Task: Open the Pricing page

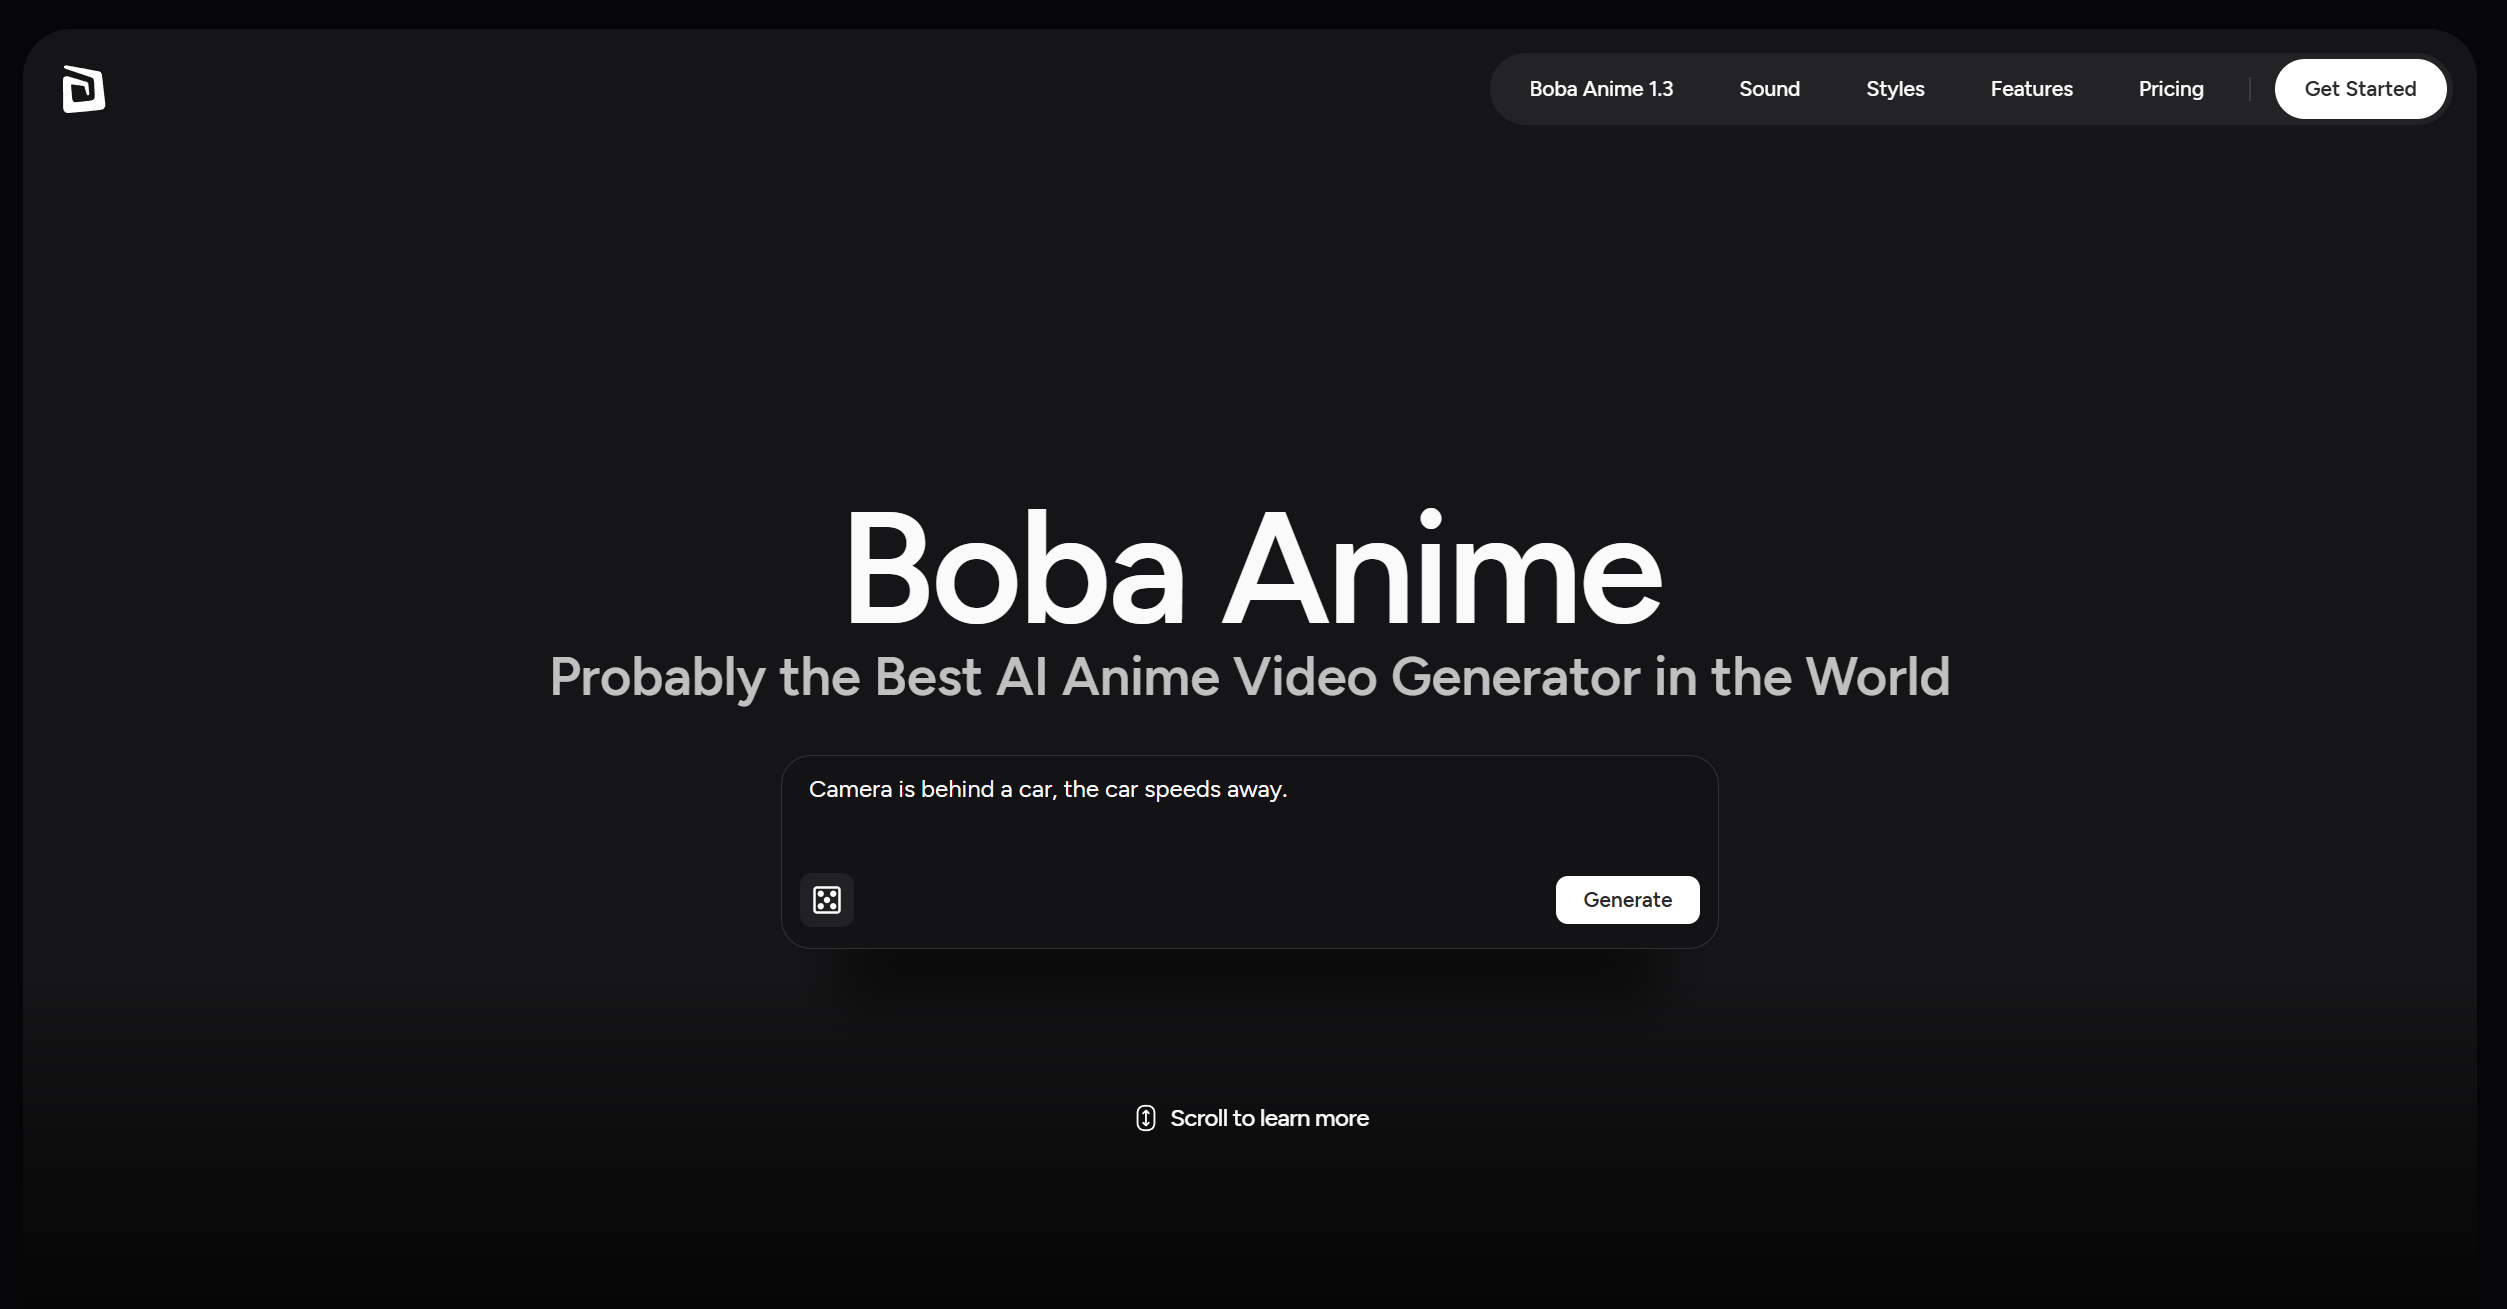Action: (x=2170, y=89)
